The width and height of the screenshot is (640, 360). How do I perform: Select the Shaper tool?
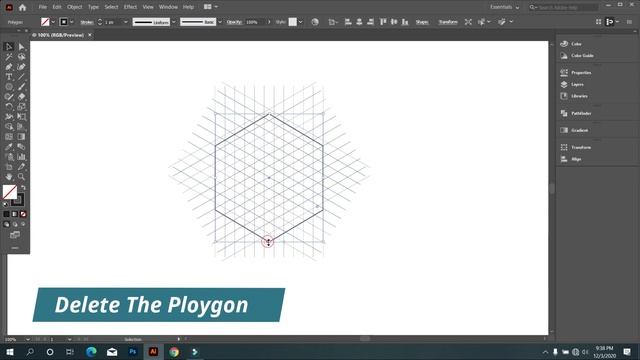9,97
